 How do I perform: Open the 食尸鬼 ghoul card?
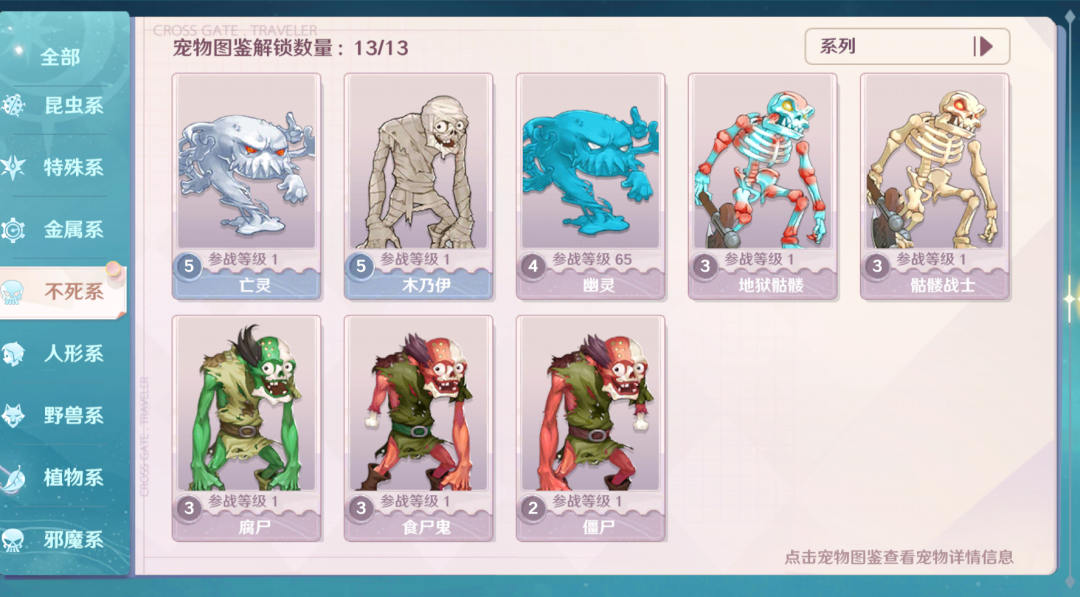419,428
